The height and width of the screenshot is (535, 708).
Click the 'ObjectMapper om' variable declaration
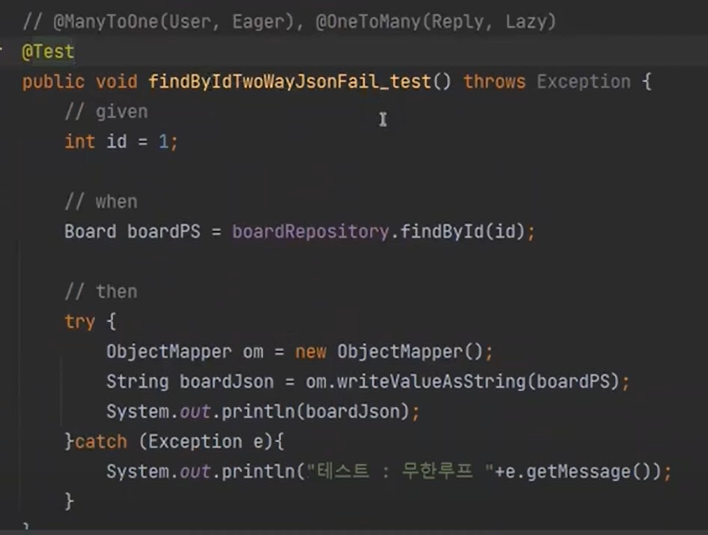[185, 352]
